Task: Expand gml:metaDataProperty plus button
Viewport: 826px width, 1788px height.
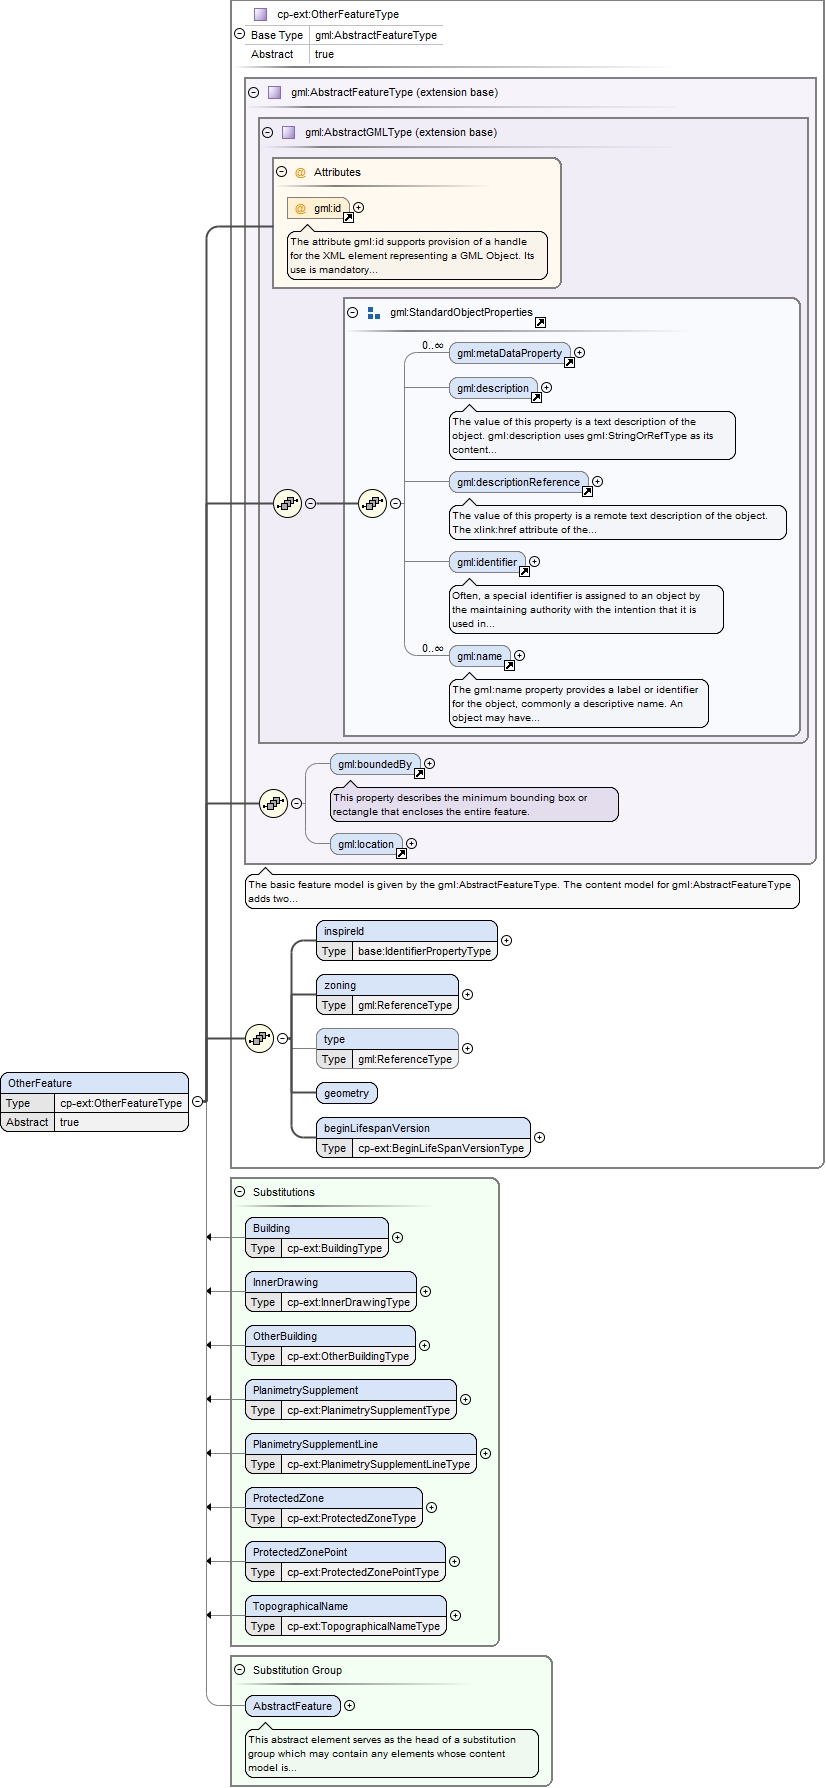Action: pyautogui.click(x=580, y=353)
